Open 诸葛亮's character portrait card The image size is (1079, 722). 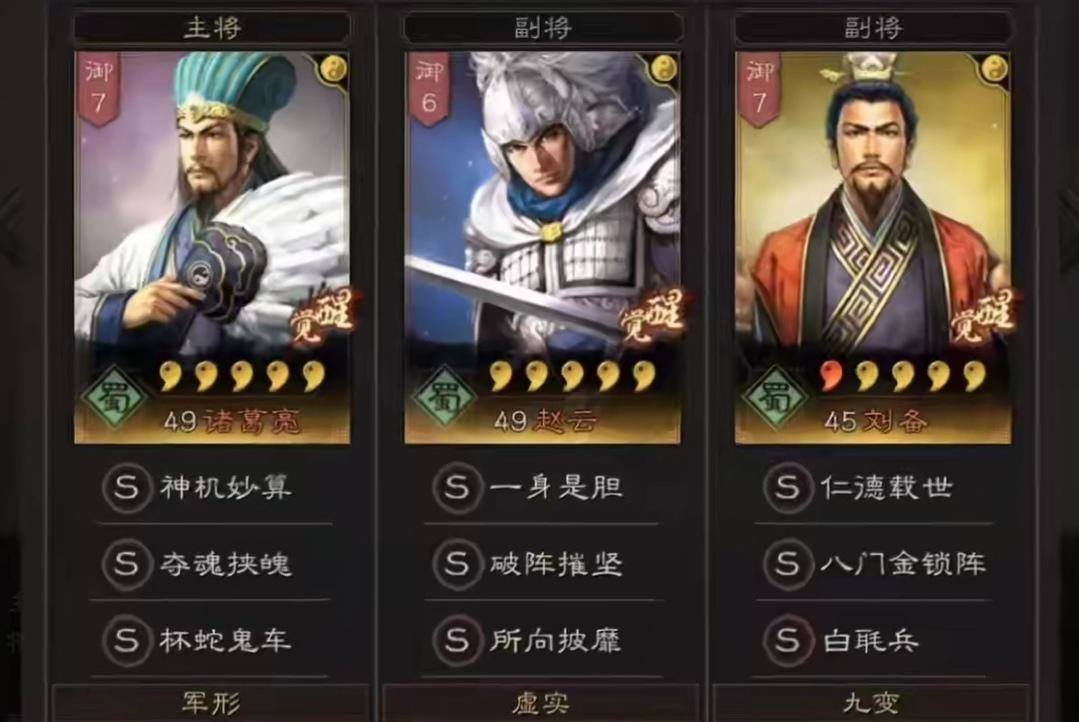[x=212, y=248]
